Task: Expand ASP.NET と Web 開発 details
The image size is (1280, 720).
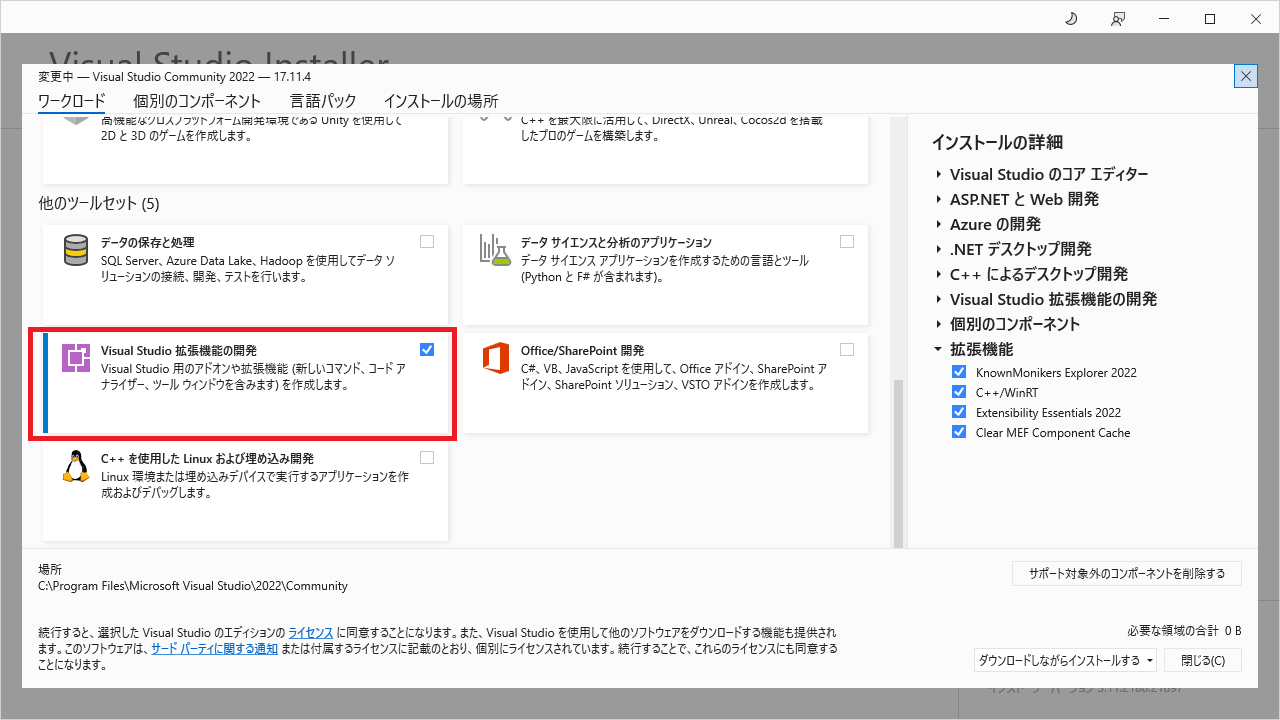Action: (939, 199)
